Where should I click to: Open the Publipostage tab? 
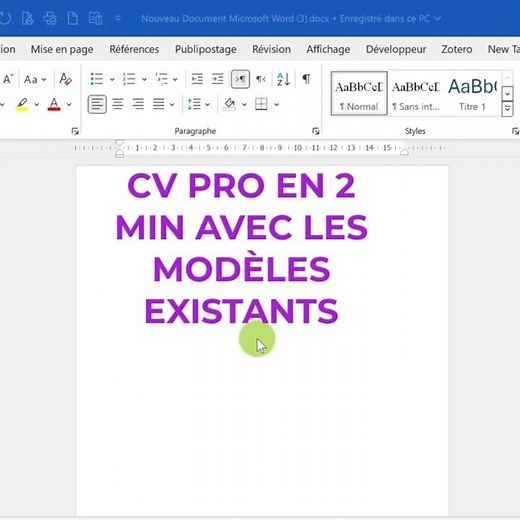pos(206,49)
